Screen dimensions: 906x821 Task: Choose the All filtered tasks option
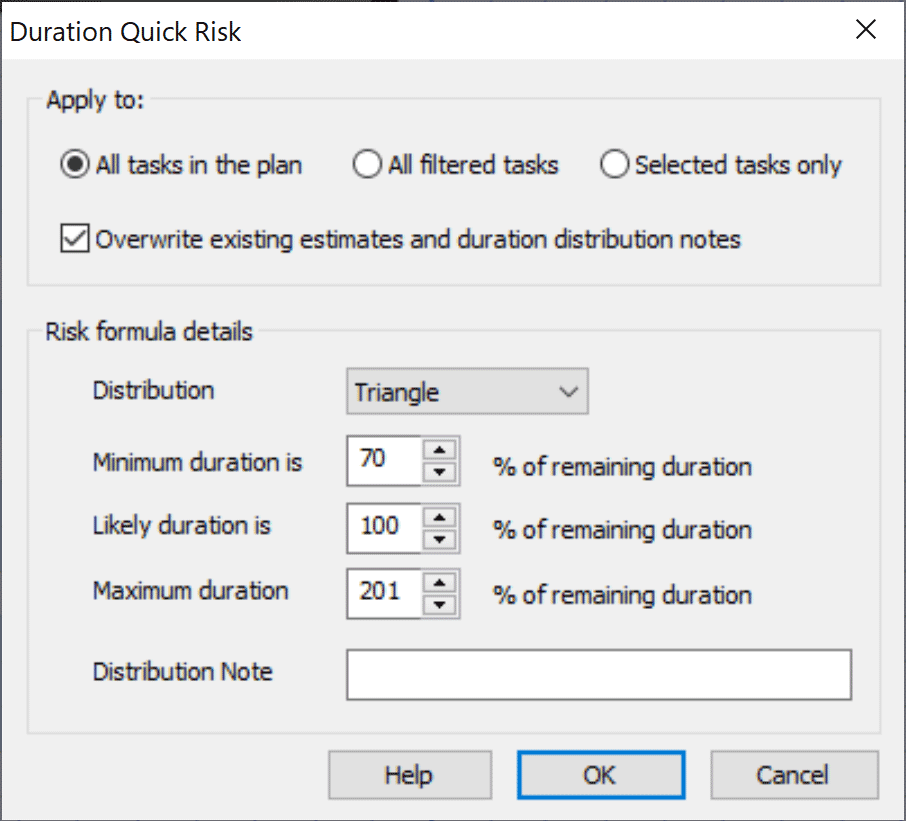[x=368, y=166]
